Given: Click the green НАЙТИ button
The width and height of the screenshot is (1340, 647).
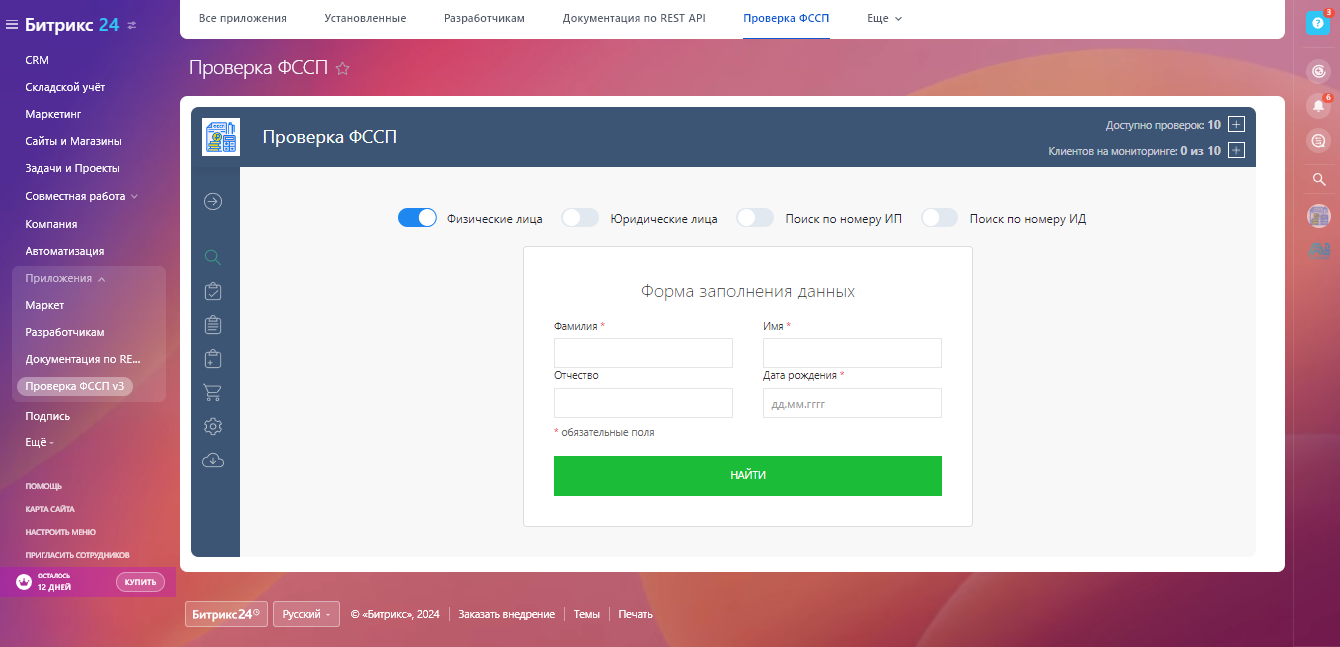Looking at the screenshot, I should click(x=748, y=475).
